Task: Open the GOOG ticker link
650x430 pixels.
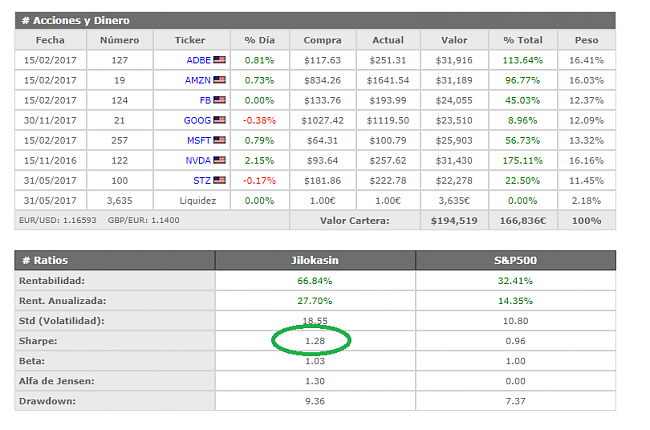Action: click(x=197, y=120)
